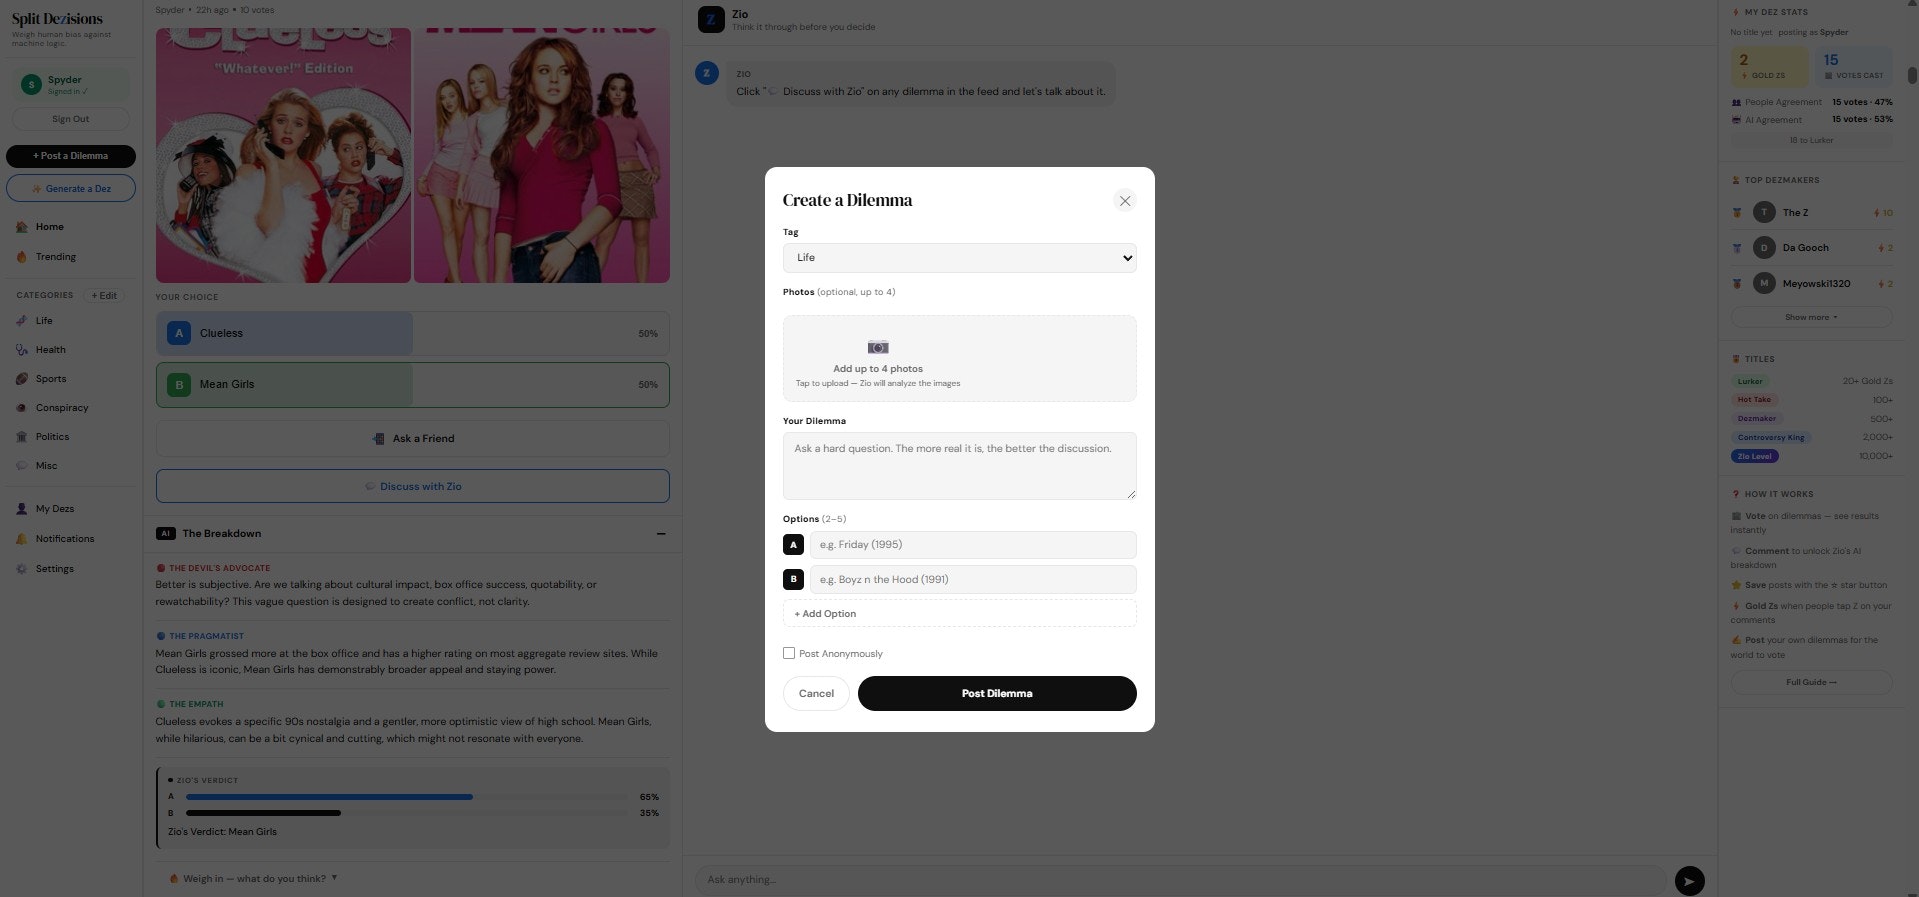Vote for option B Mean Girls

(x=412, y=385)
